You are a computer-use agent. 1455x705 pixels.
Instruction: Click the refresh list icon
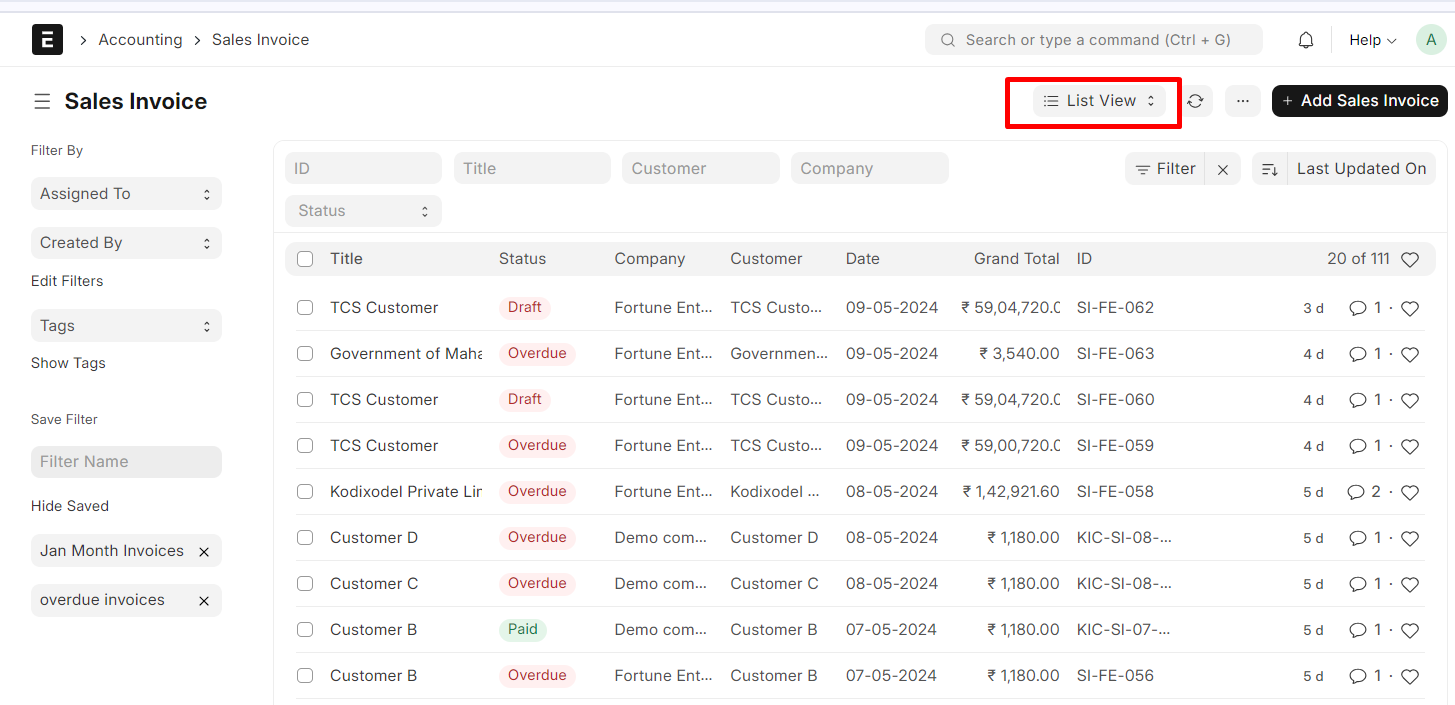(x=1195, y=101)
